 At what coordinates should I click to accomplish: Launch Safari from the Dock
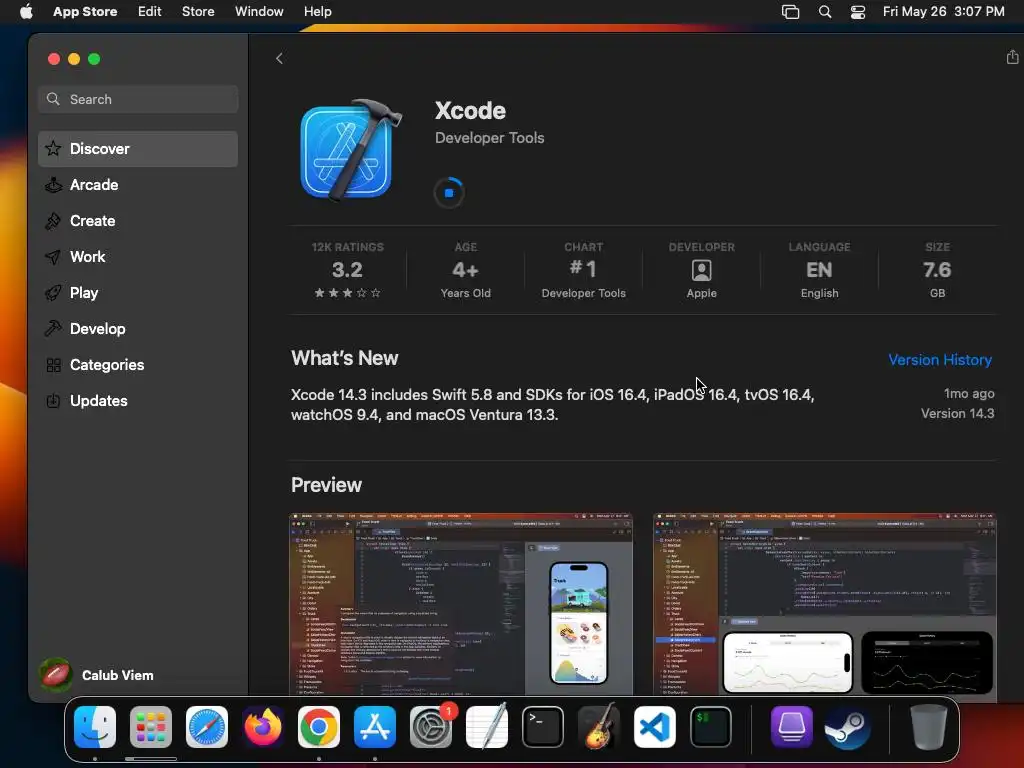click(x=207, y=727)
